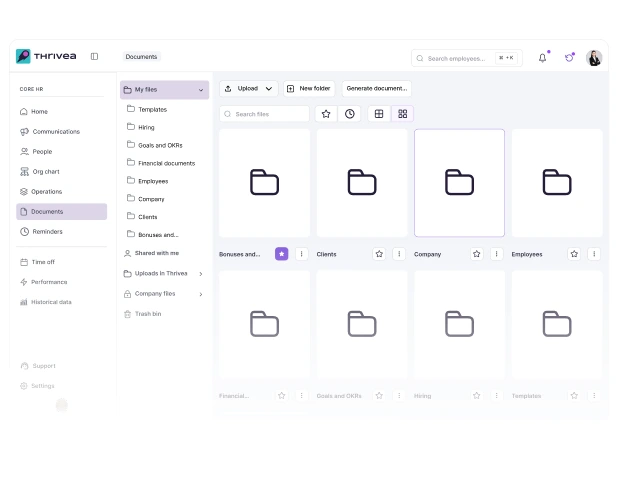Unfavorite the Bonuses and... folder
Image resolution: width=620 pixels, height=500 pixels.
click(x=282, y=254)
